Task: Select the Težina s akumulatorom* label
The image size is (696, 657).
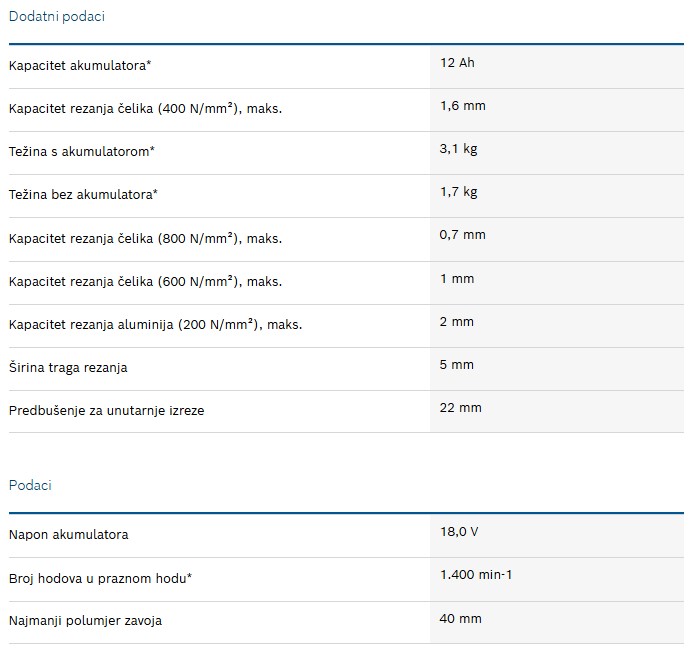Action: 82,152
